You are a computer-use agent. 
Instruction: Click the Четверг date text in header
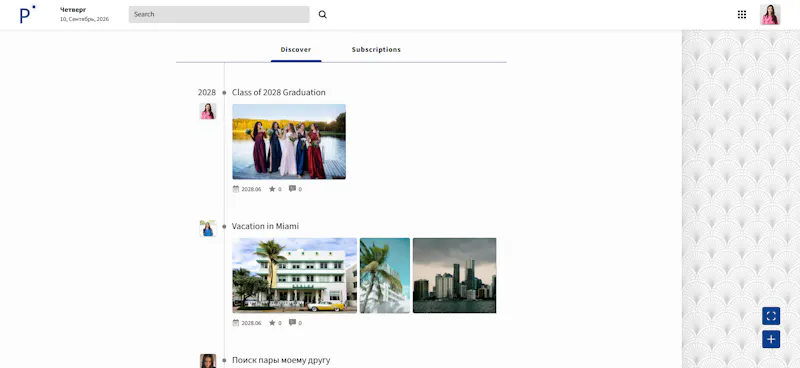[x=73, y=10]
